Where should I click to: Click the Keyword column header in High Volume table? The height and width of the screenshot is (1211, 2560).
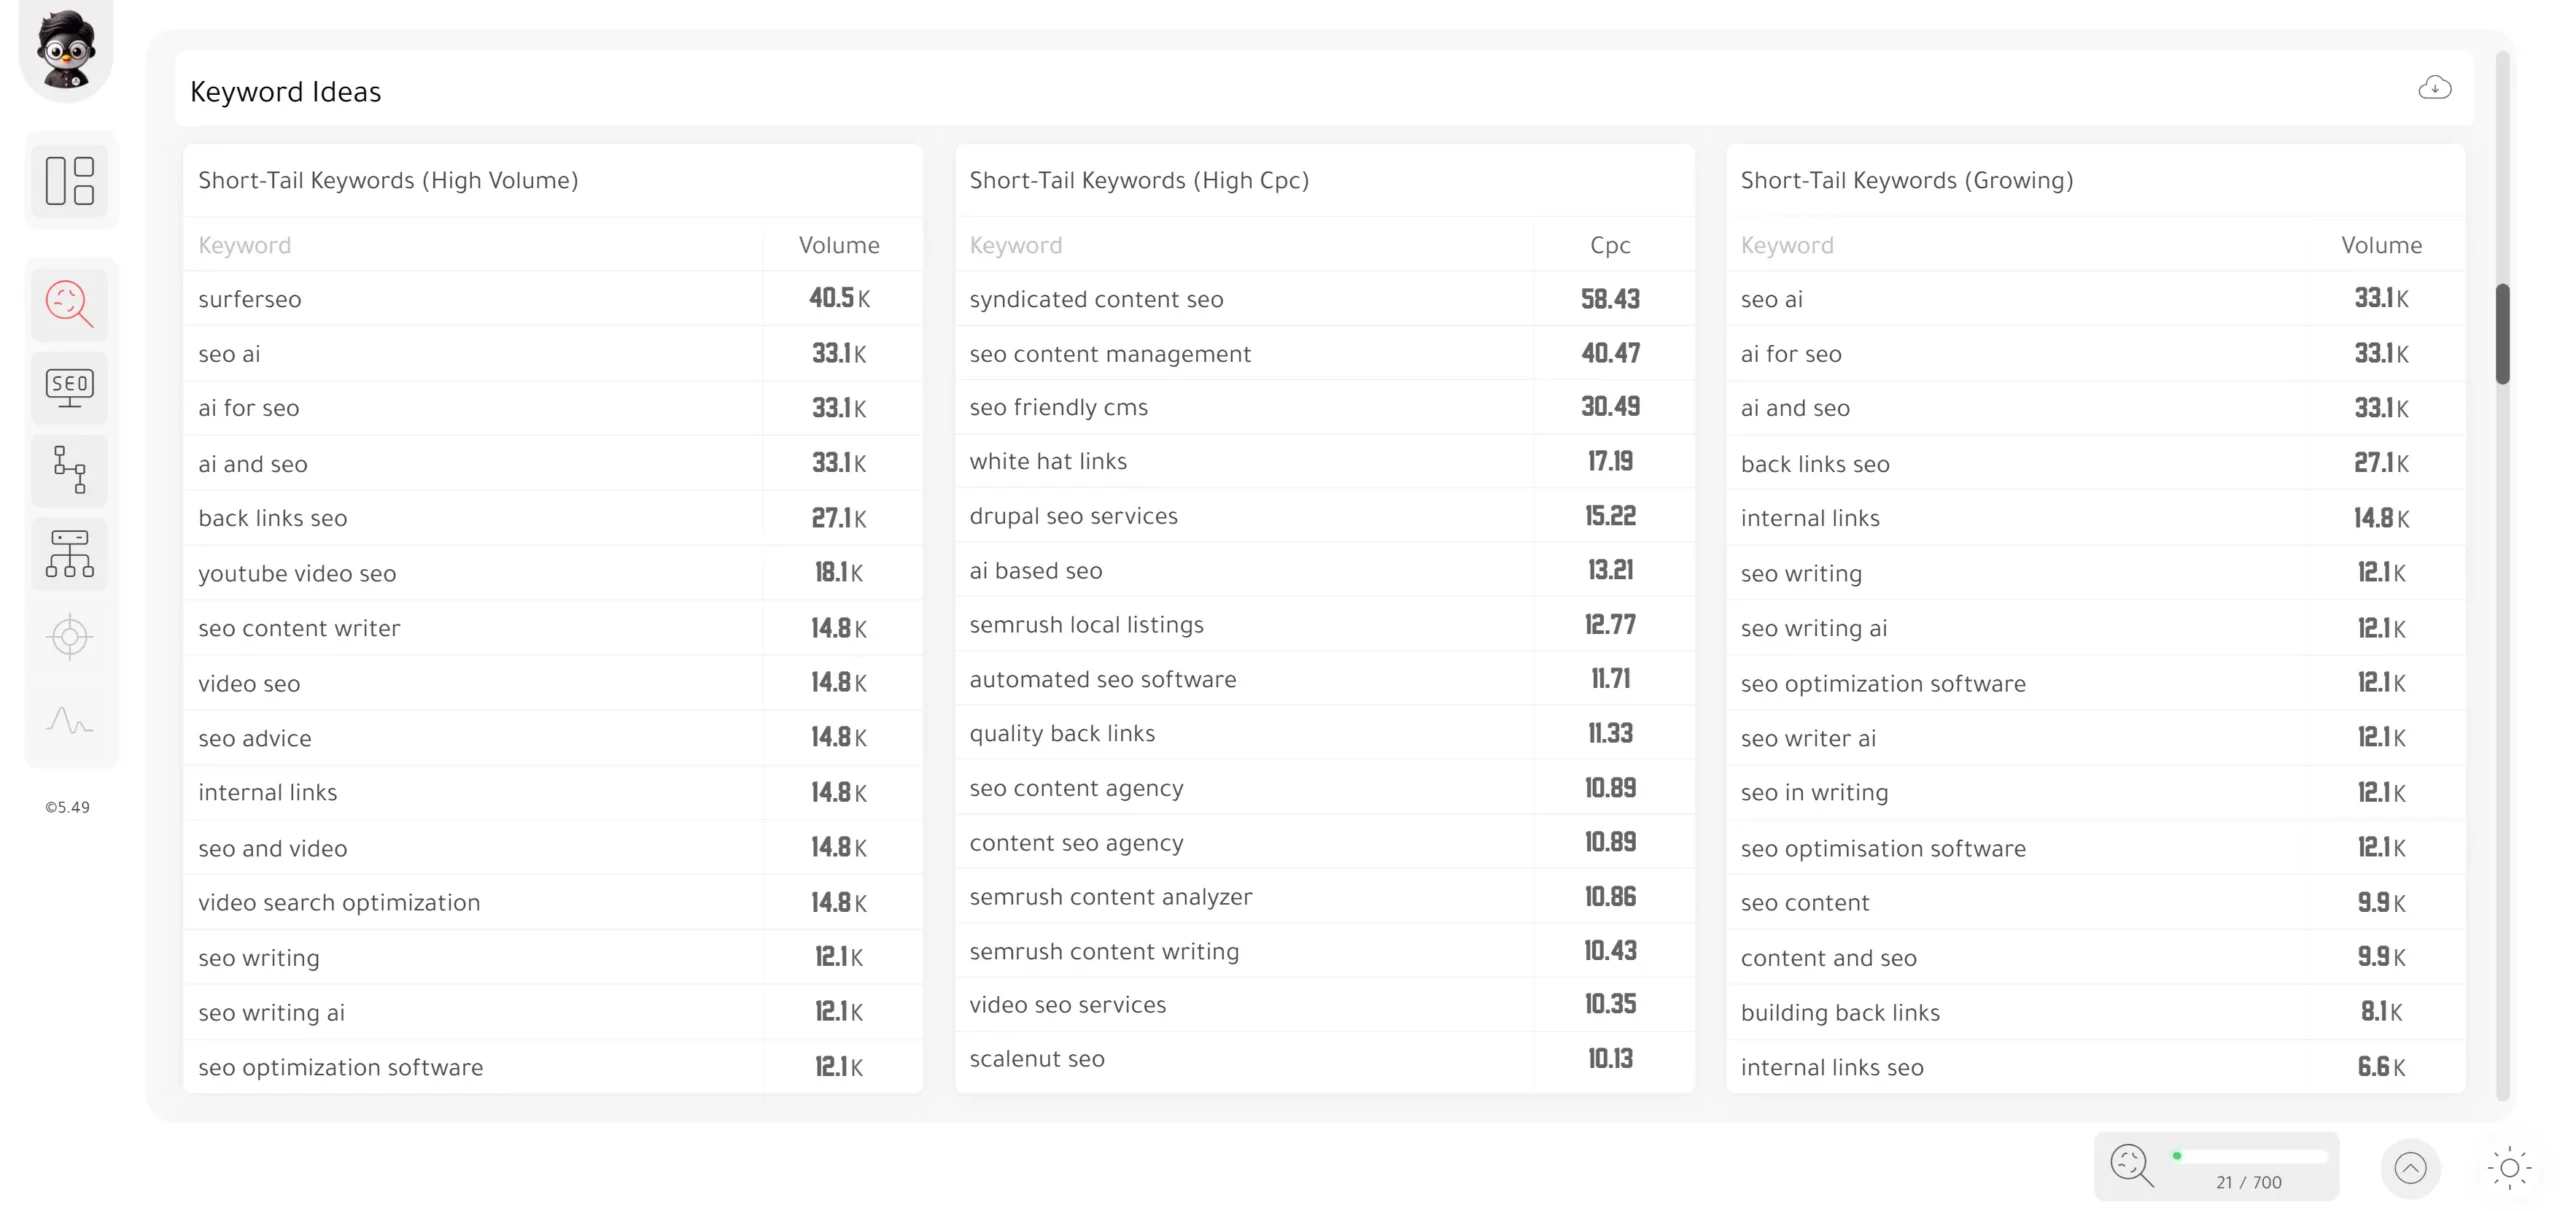(244, 245)
